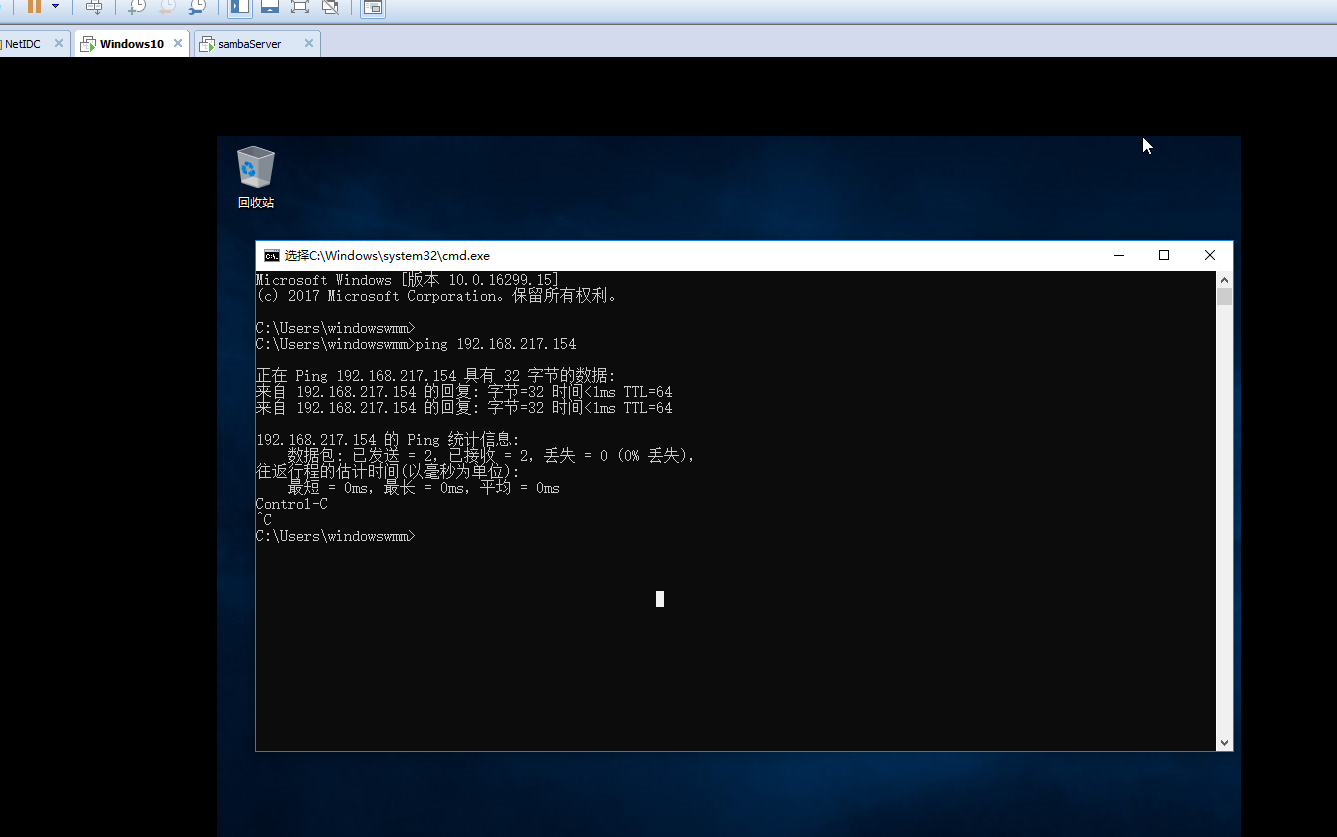Screen dimensions: 1337x837
Task: Click the '最短 = 0ms' statistics line
Action: coord(424,488)
